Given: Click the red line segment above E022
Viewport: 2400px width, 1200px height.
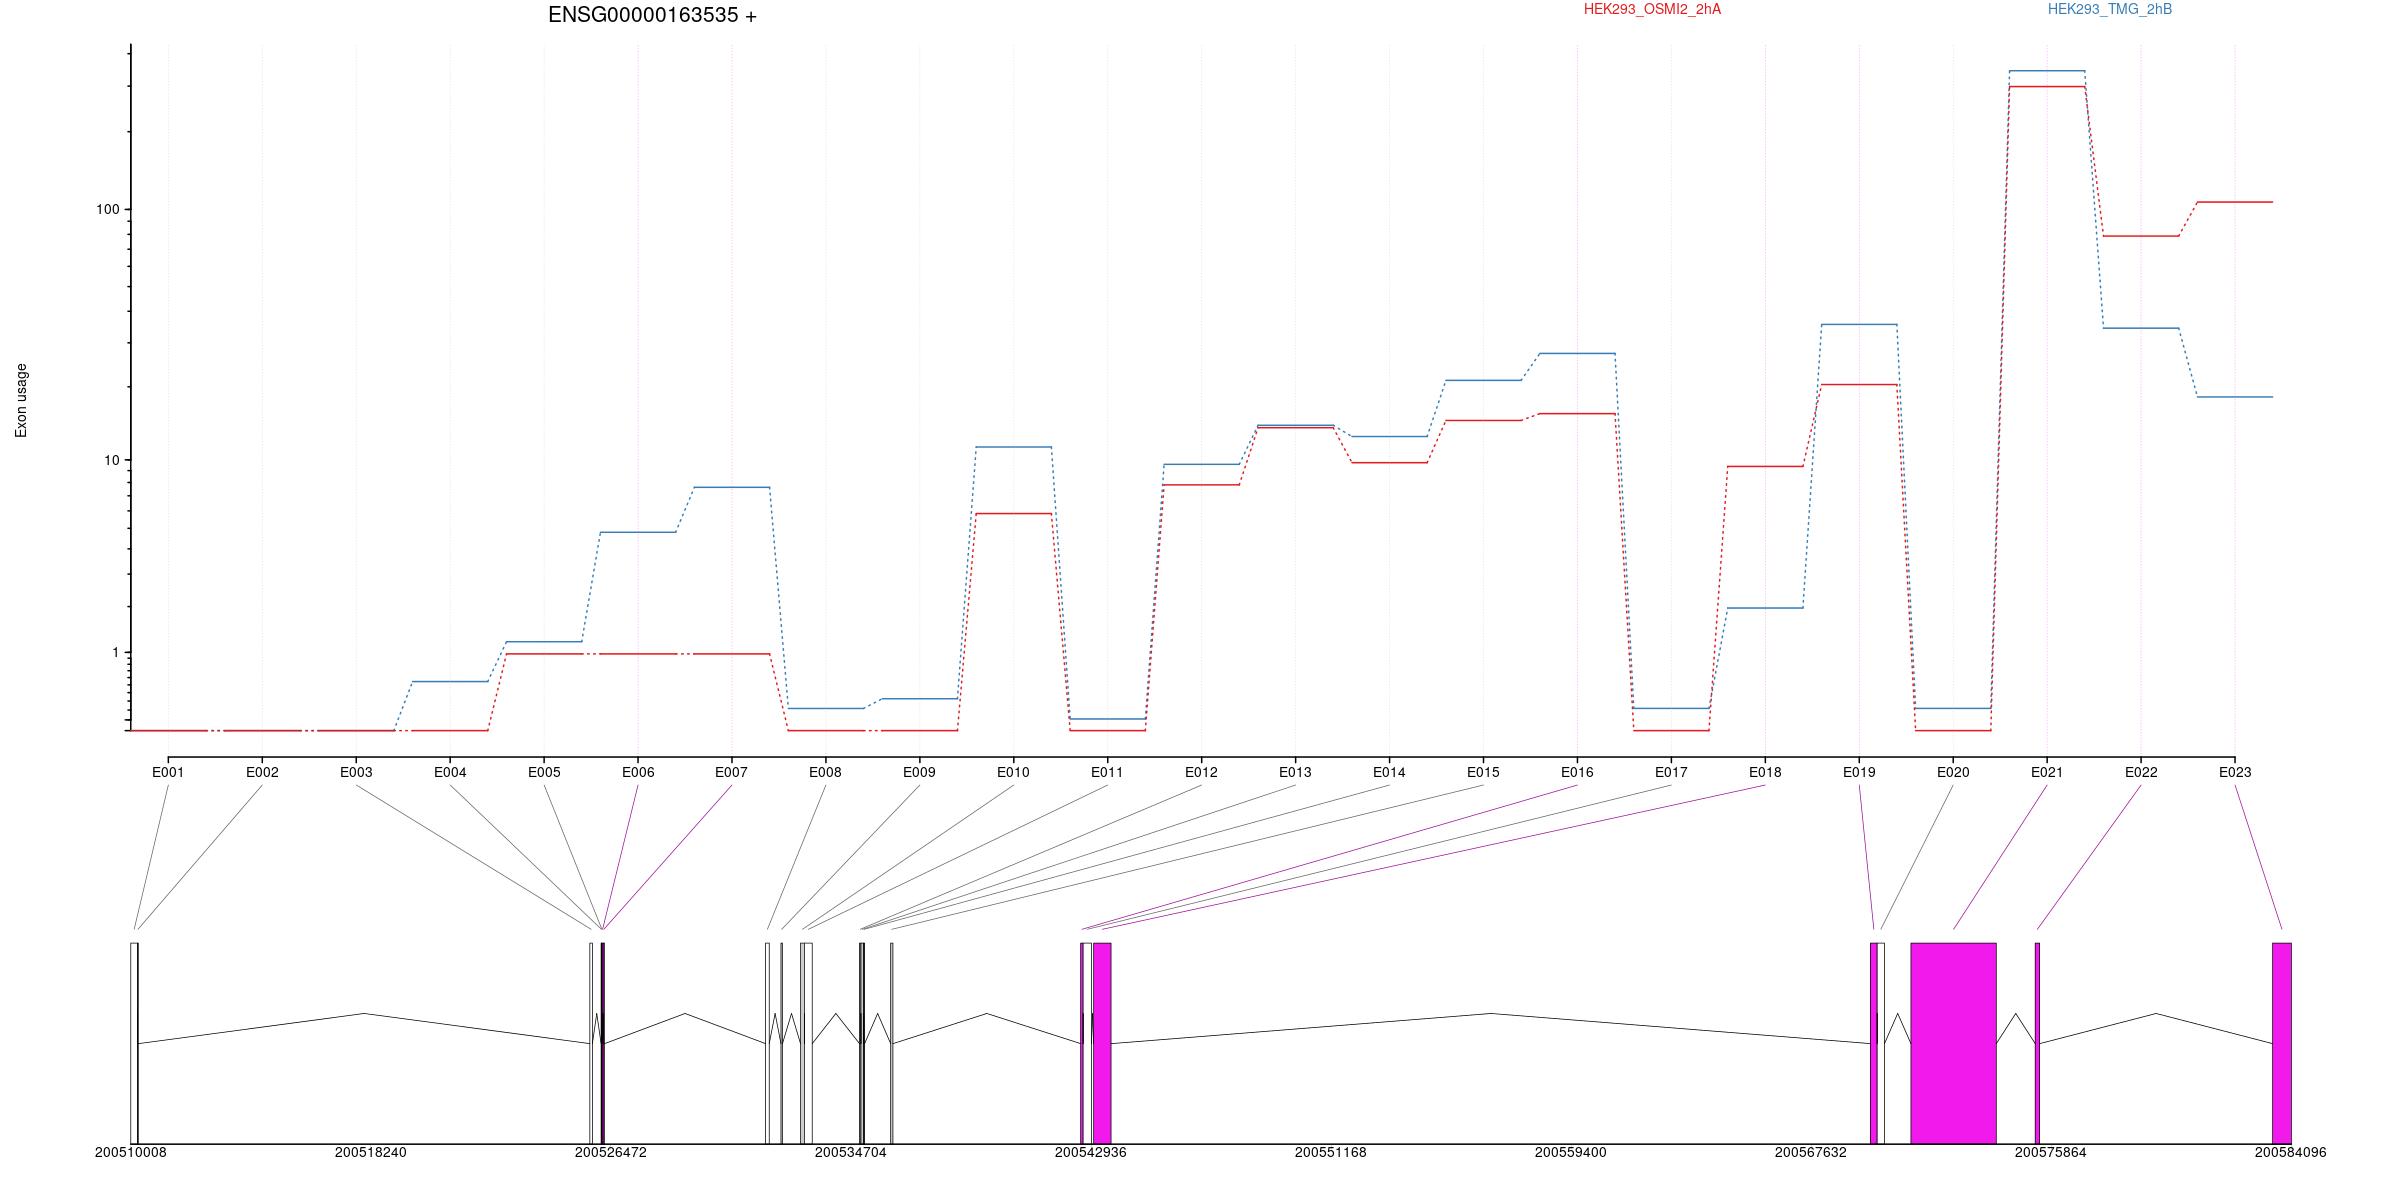Looking at the screenshot, I should 2141,236.
